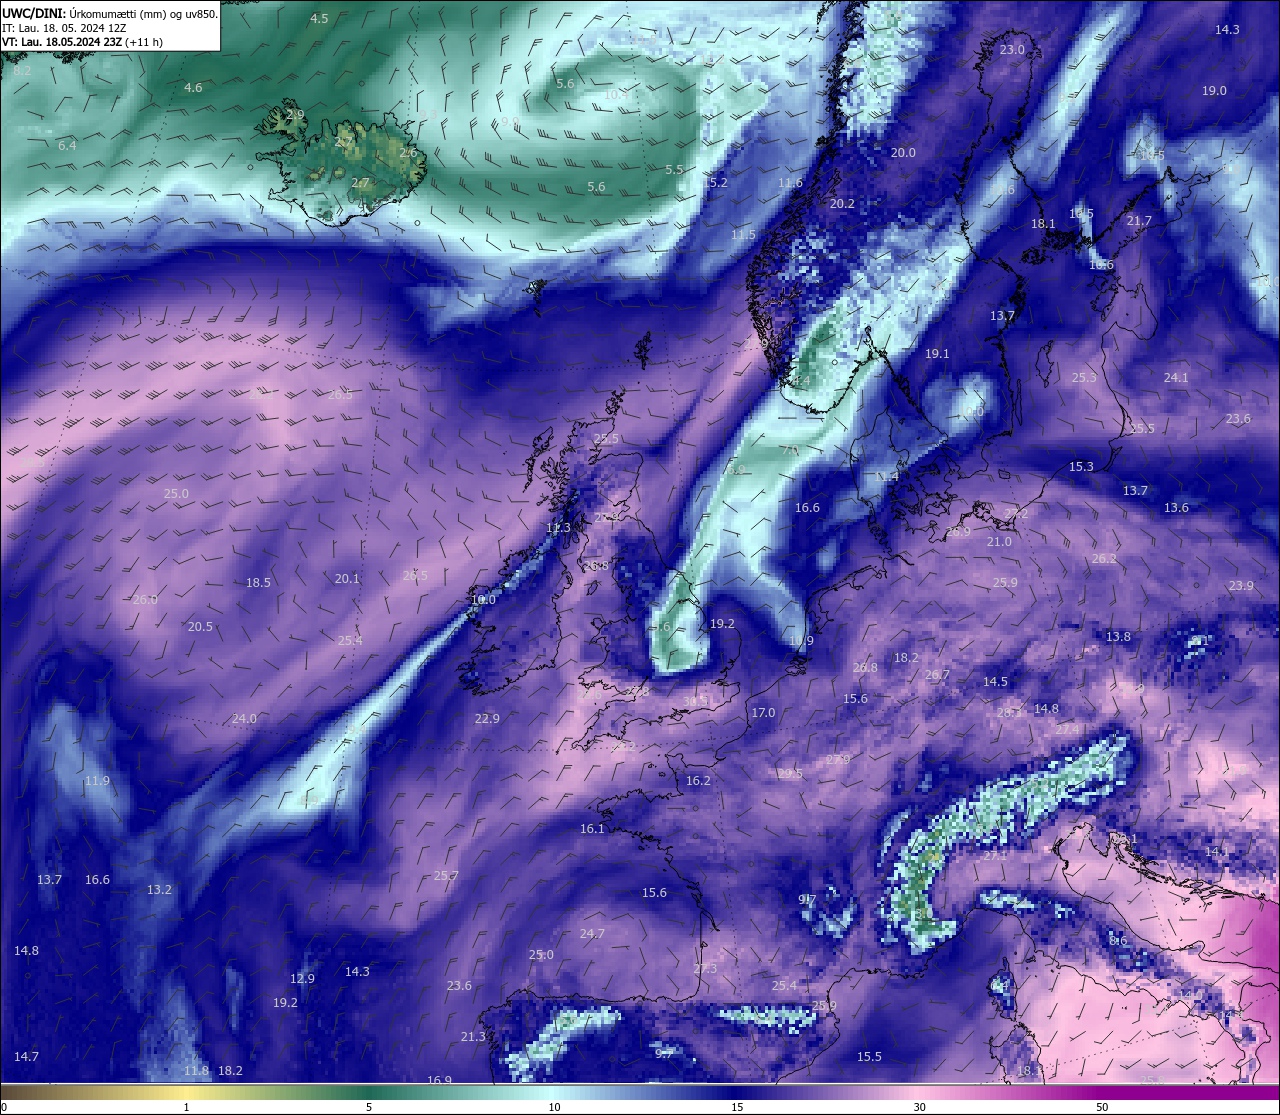The width and height of the screenshot is (1280, 1115).
Task: Click the value 18.5 in mid Atlantic
Action: (258, 583)
